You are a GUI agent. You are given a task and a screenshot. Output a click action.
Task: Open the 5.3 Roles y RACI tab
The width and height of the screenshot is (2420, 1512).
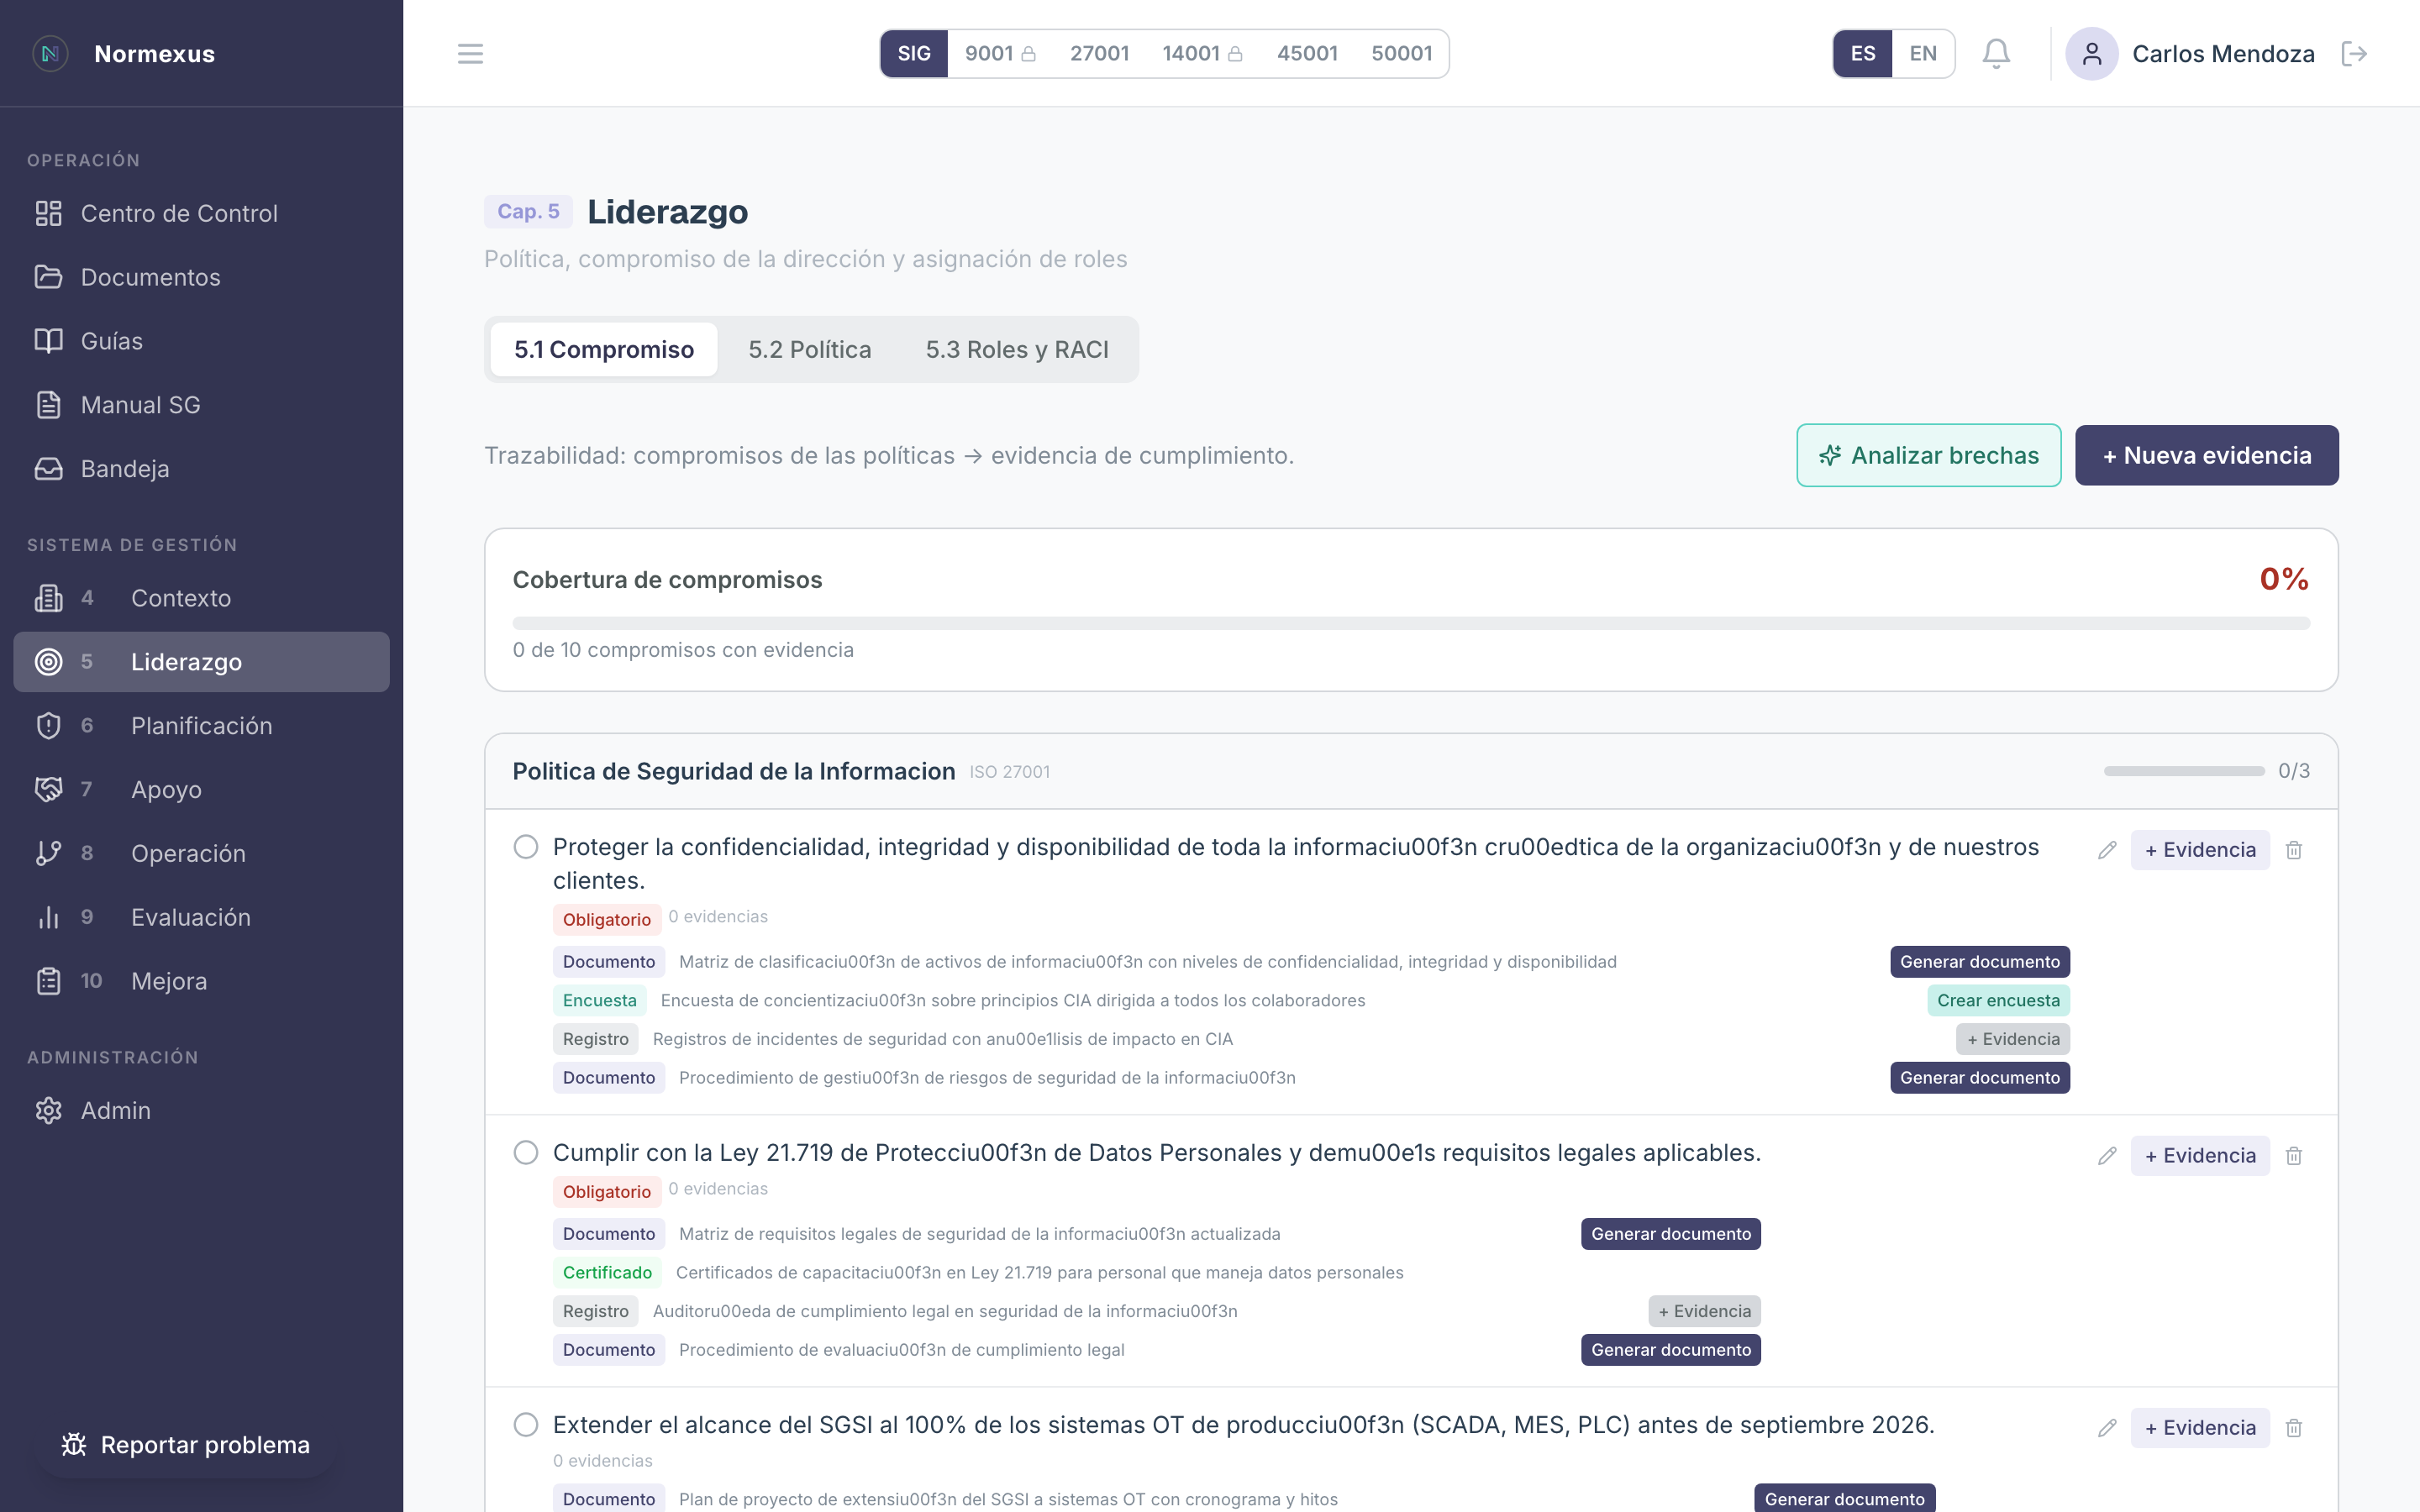pos(1017,349)
